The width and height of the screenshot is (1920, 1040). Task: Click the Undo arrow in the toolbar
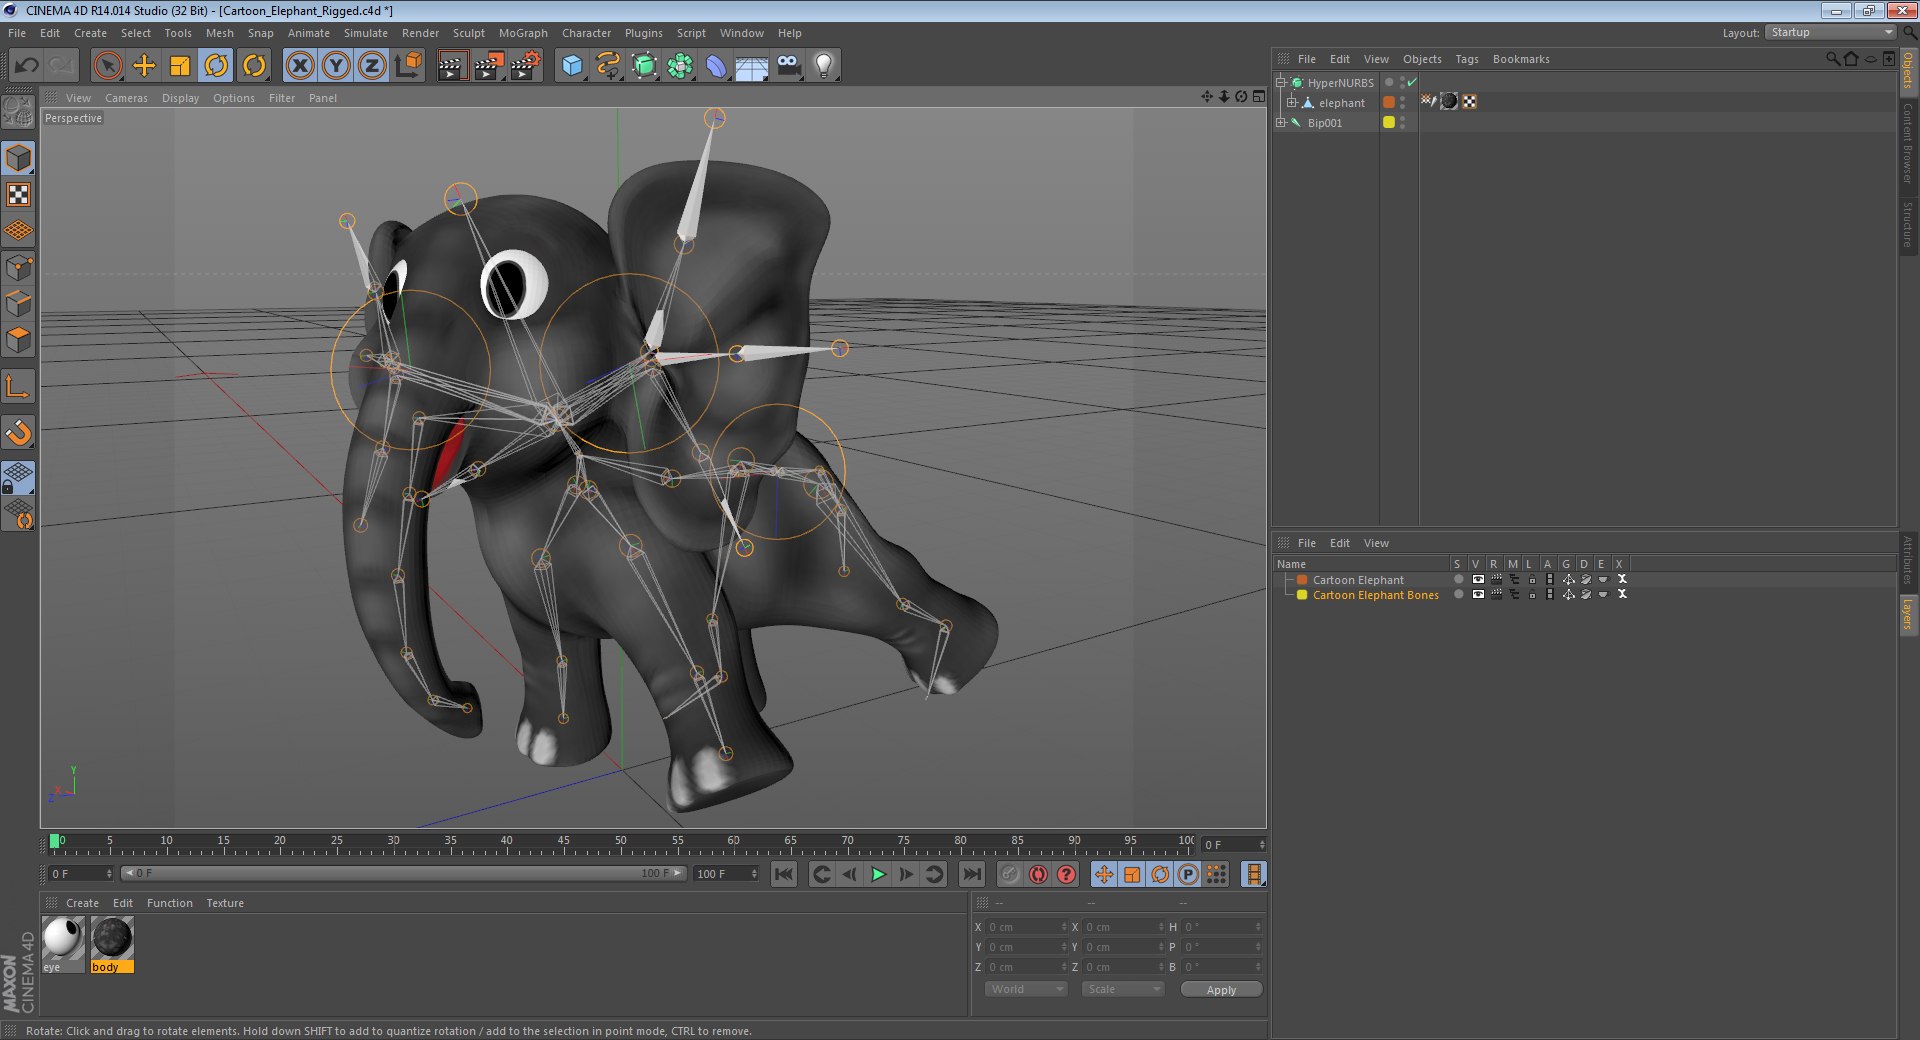pos(26,66)
